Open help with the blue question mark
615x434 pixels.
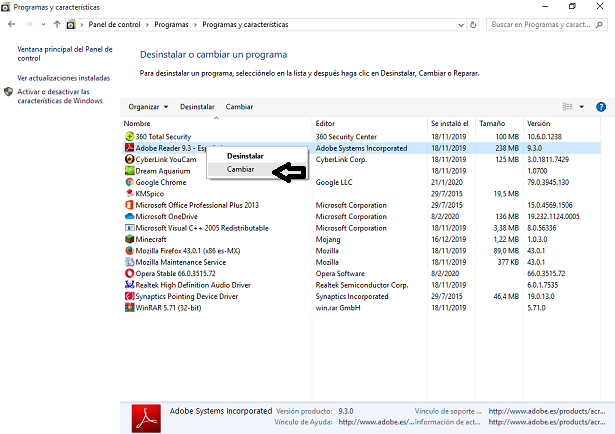point(601,107)
